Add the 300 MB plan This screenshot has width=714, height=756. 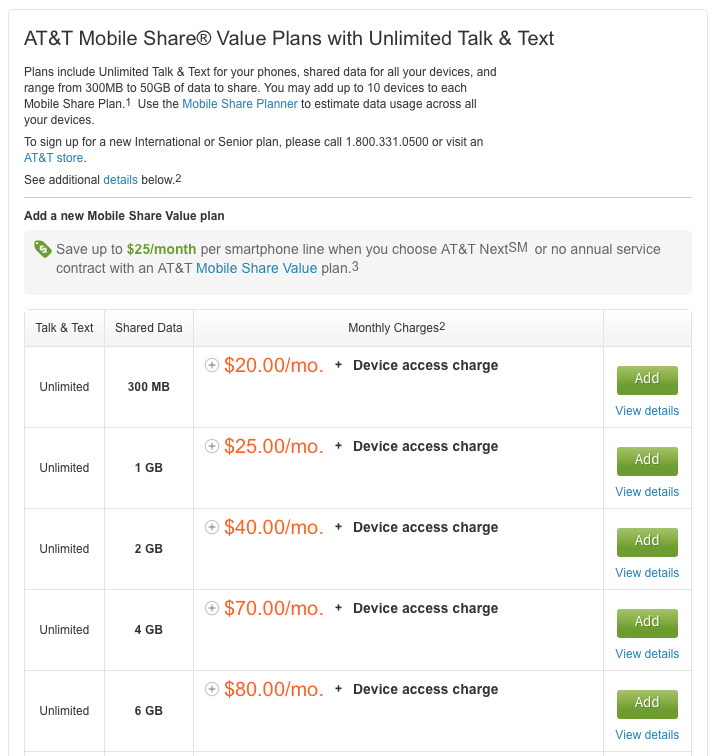tap(647, 380)
